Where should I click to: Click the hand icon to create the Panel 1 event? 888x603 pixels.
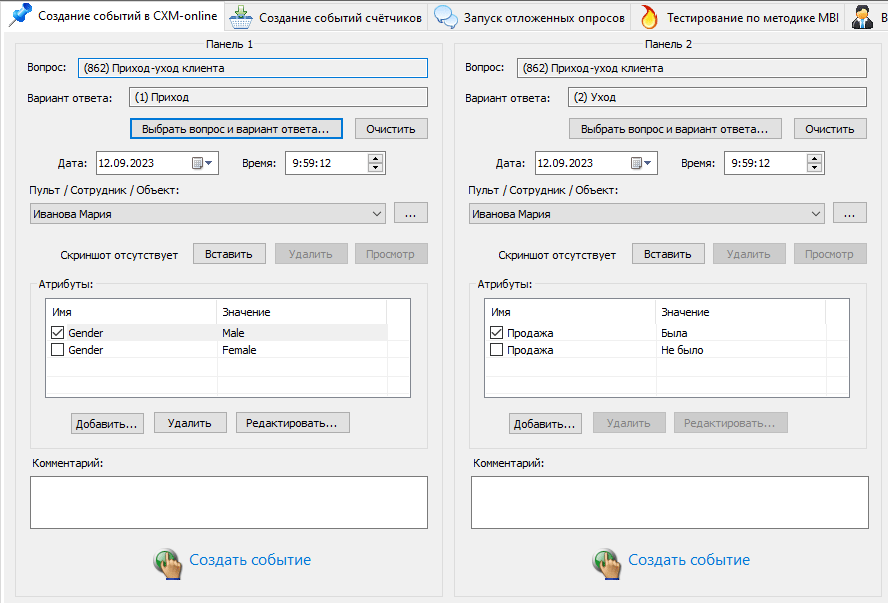167,562
